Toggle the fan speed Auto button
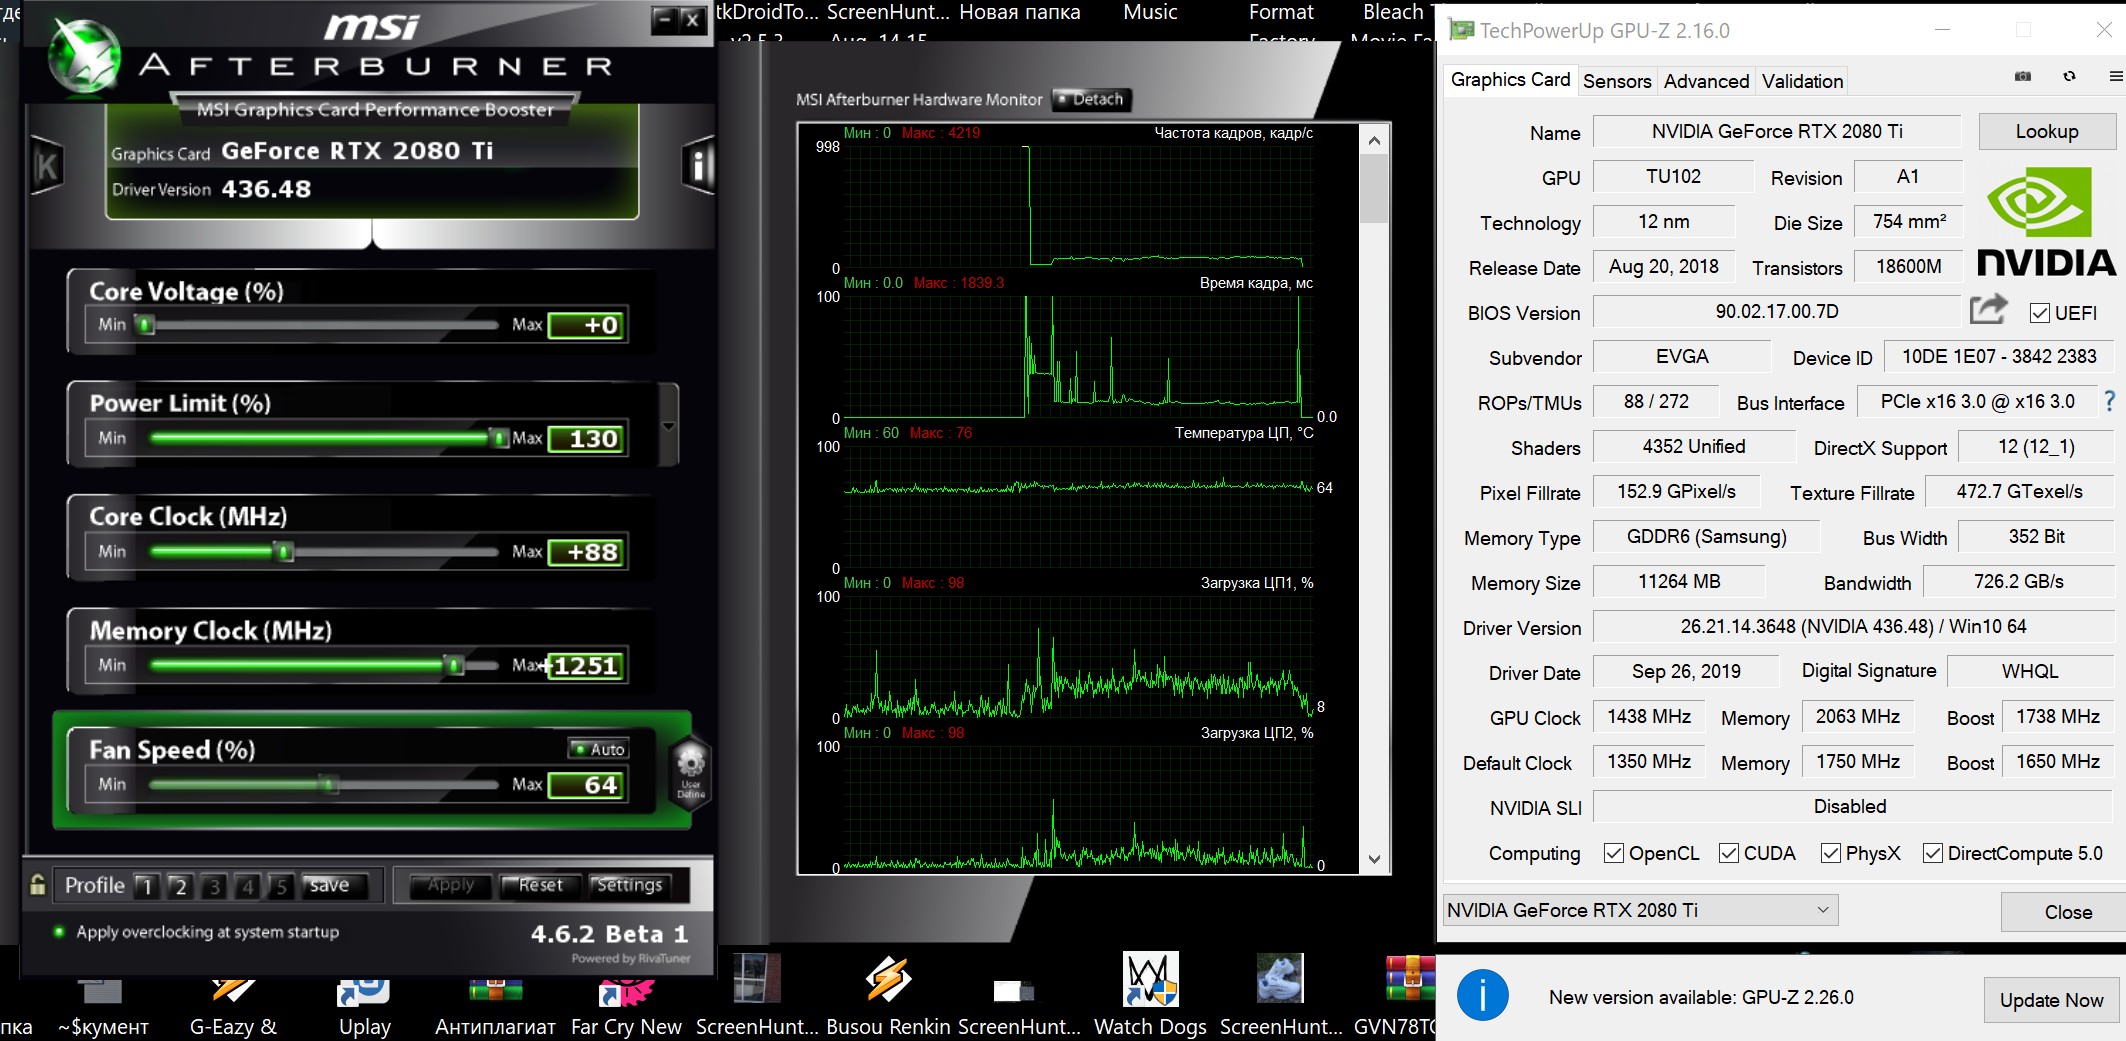 click(598, 749)
